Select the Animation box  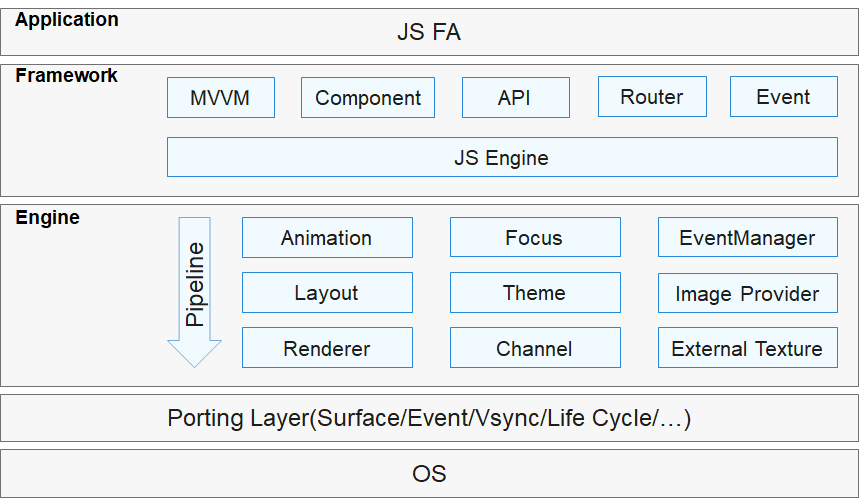click(327, 238)
